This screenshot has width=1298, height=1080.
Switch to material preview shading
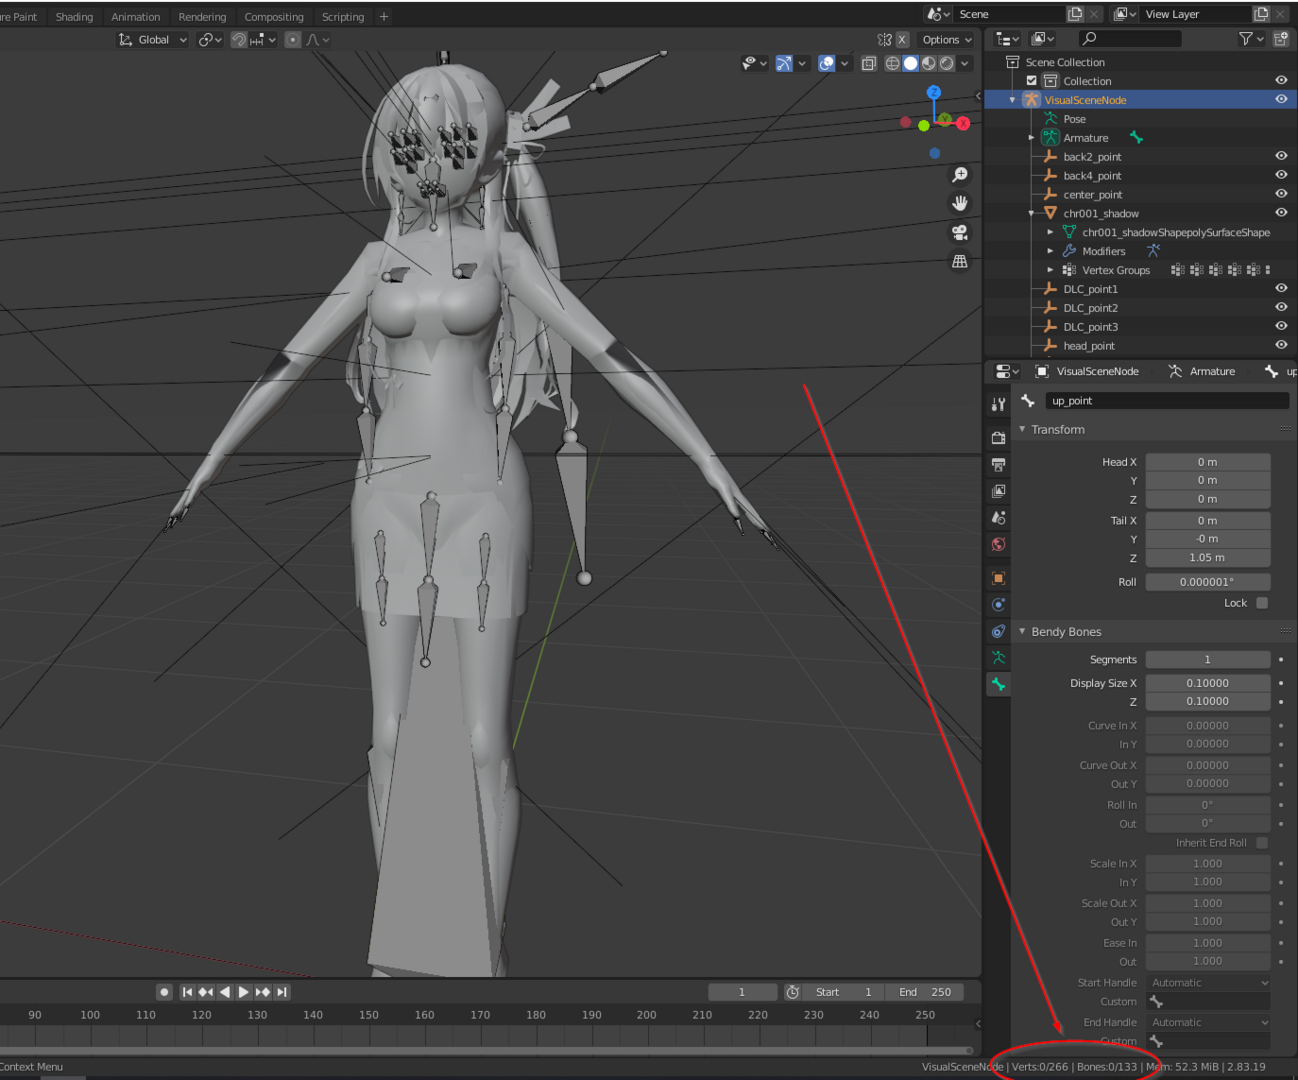click(x=929, y=63)
